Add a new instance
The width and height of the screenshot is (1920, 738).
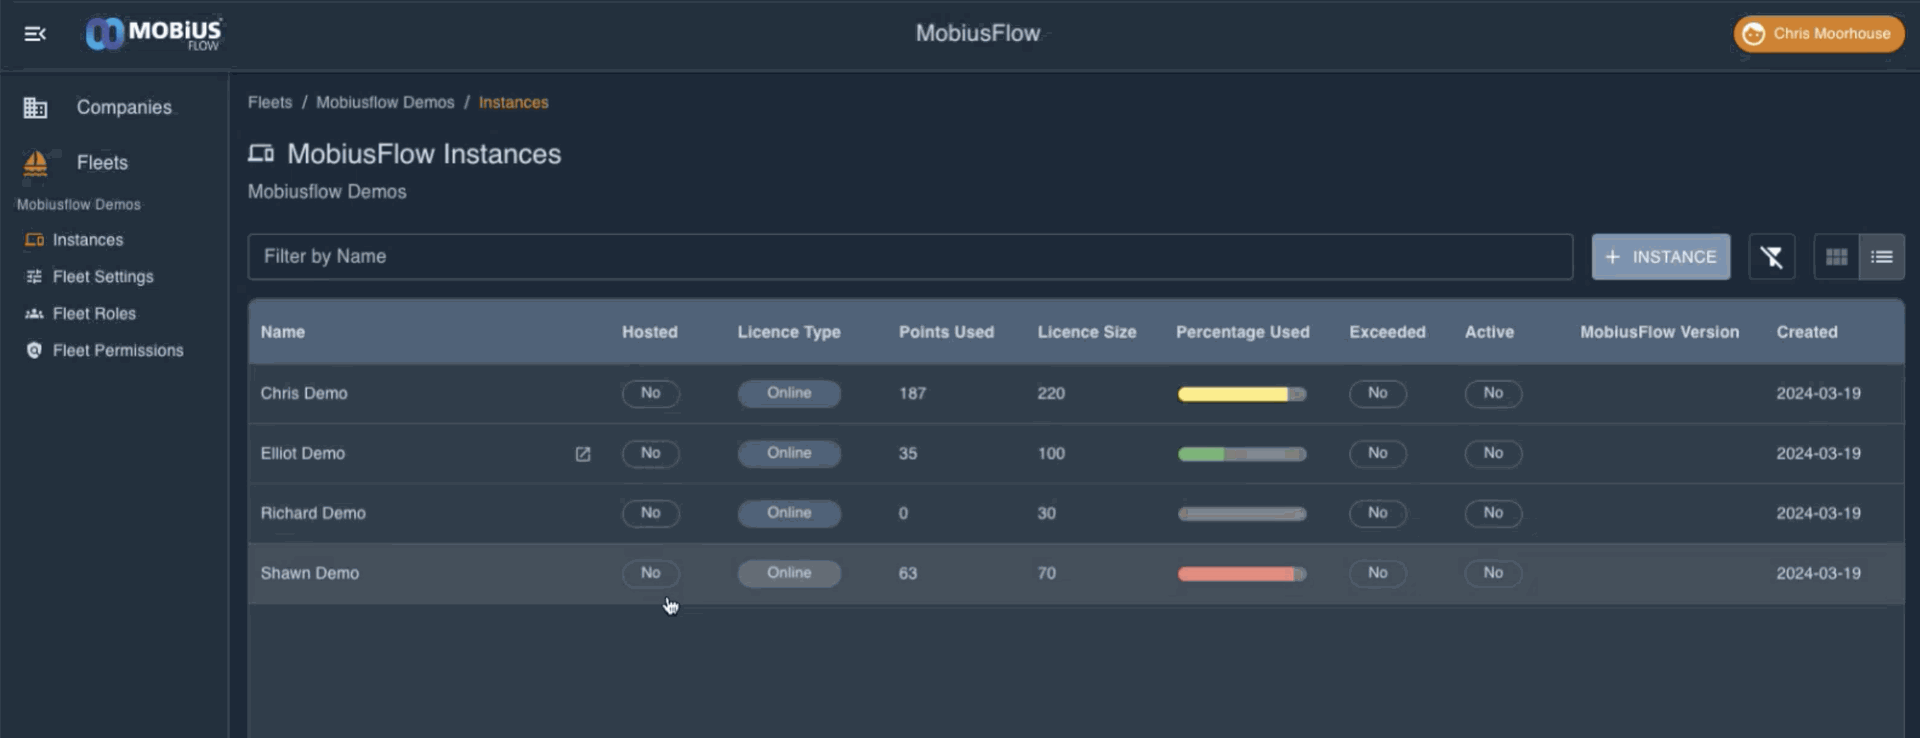(x=1660, y=257)
